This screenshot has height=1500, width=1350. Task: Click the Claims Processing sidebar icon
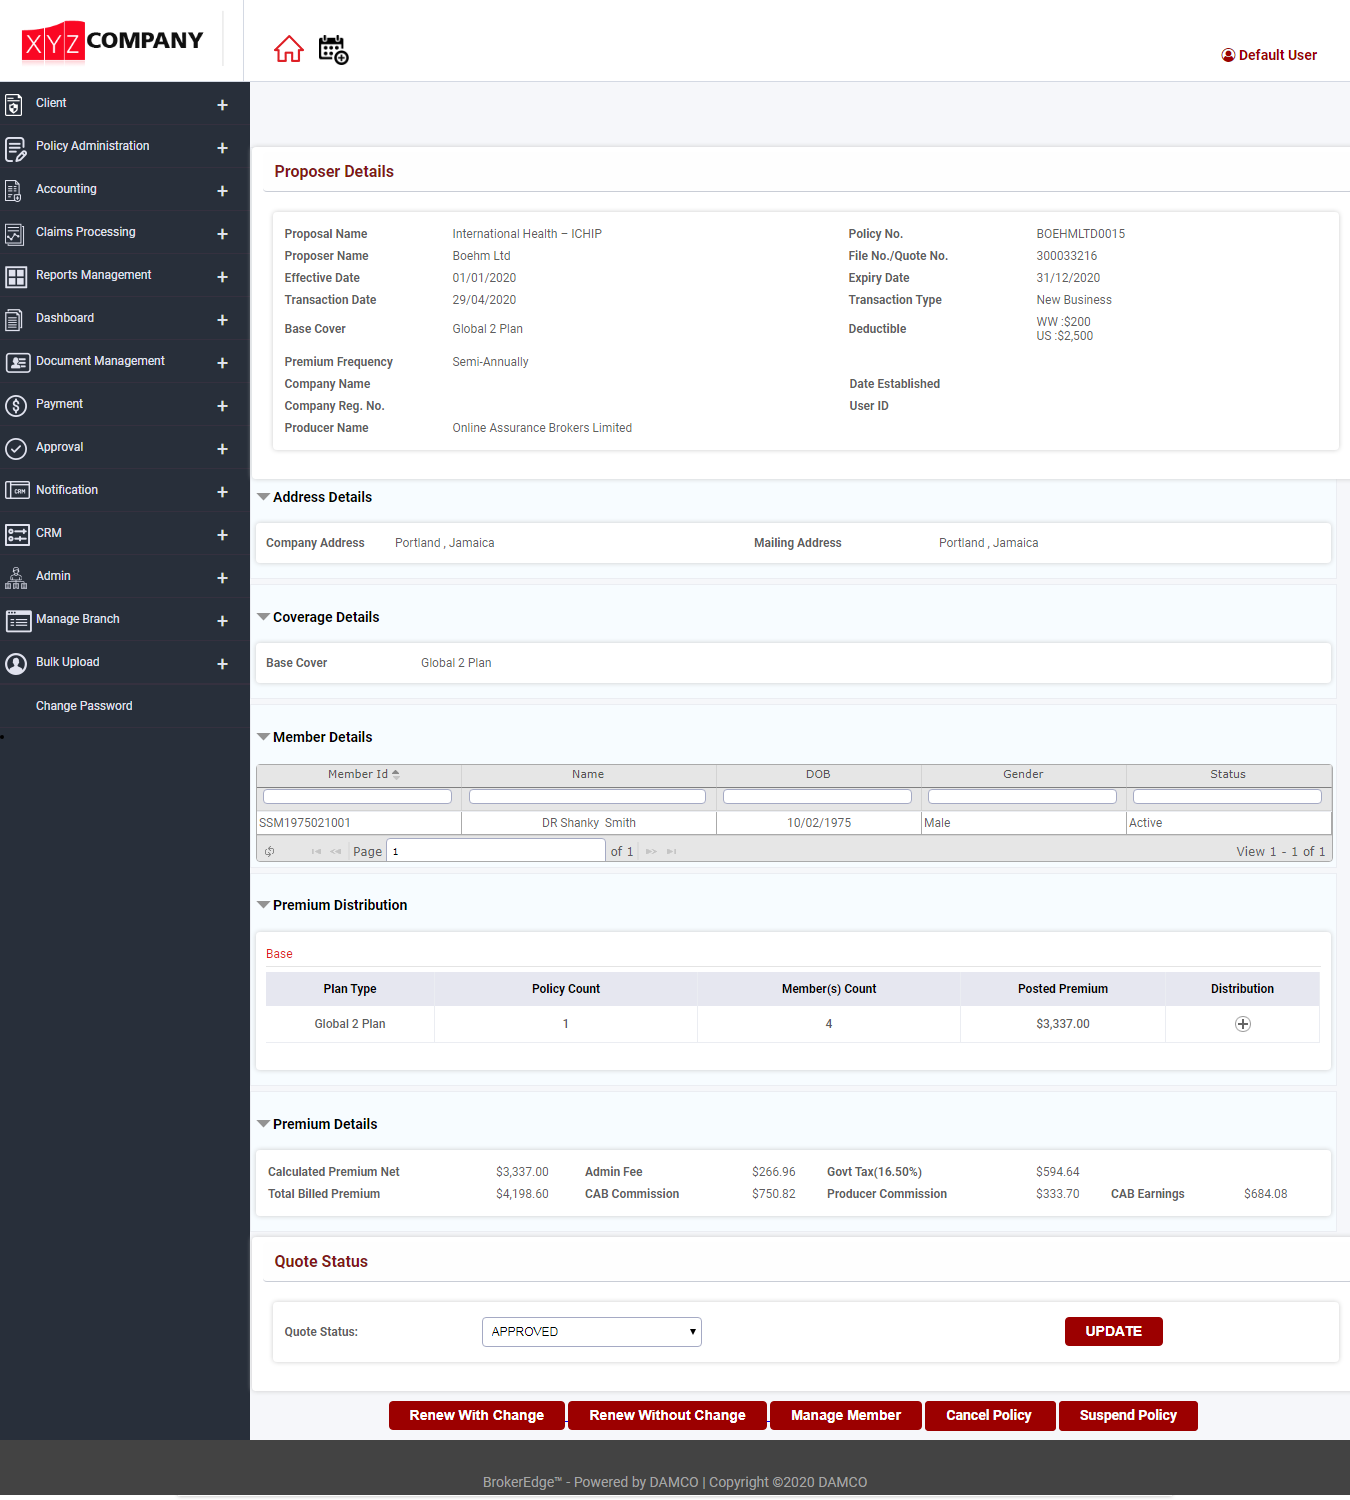pyautogui.click(x=14, y=234)
